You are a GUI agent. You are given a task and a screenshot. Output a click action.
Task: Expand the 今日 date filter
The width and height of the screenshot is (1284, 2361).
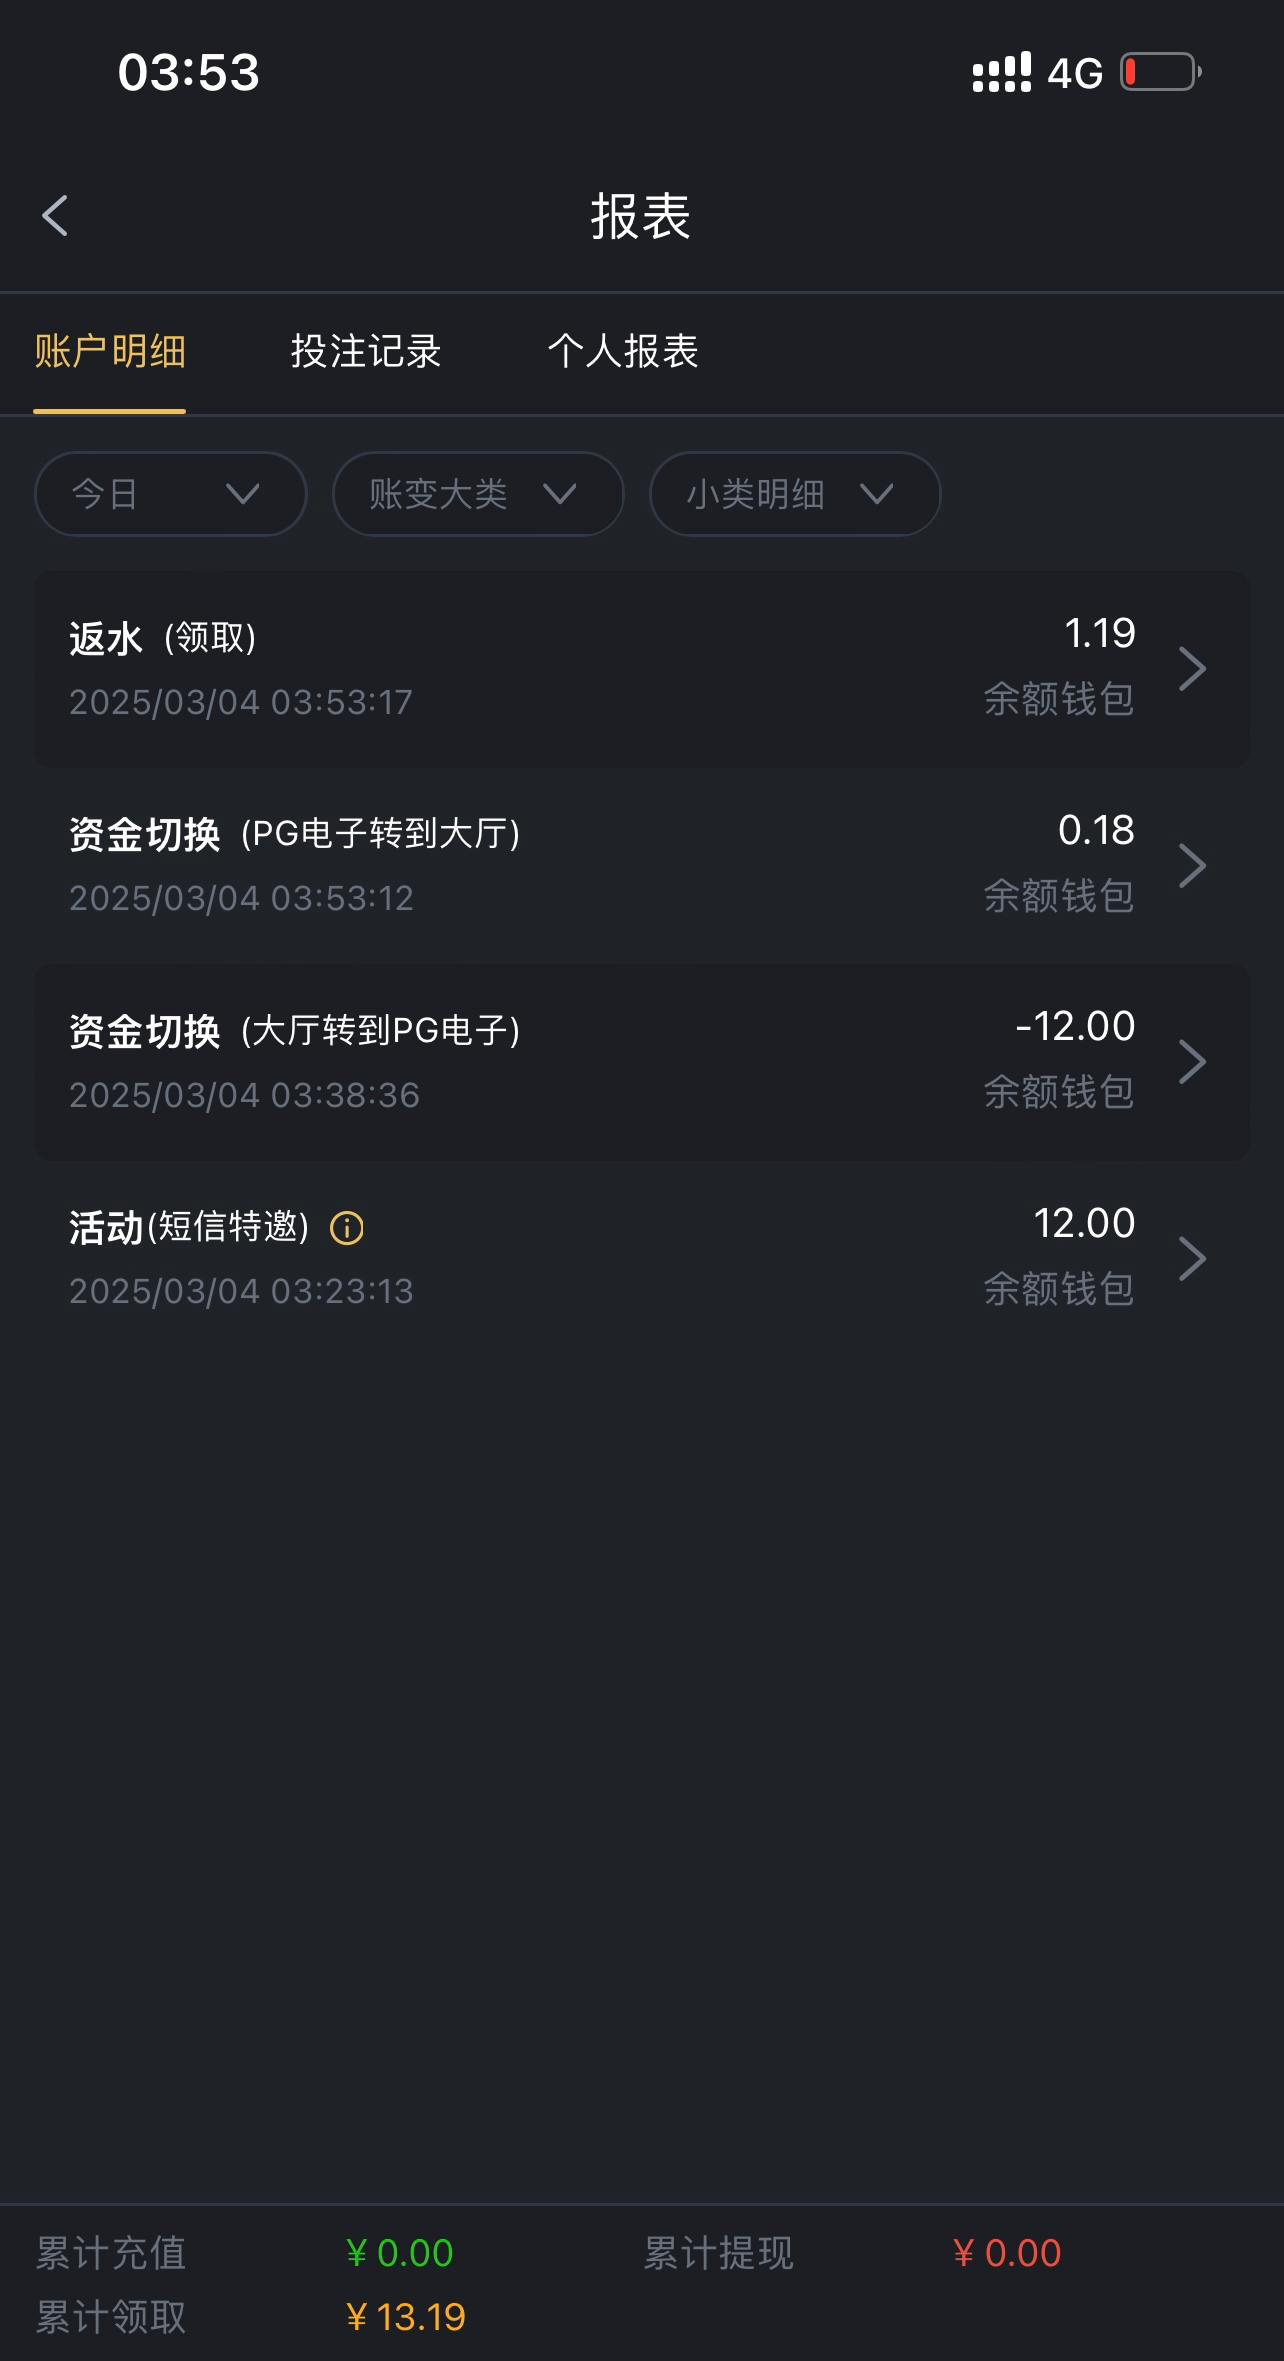[x=170, y=494]
